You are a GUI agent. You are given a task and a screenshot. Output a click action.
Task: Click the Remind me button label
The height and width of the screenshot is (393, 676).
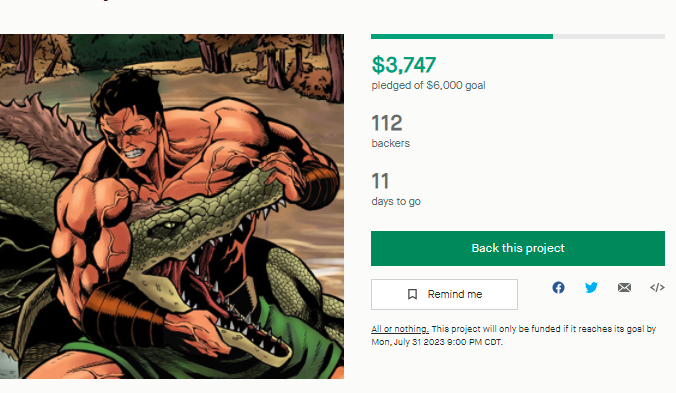455,294
